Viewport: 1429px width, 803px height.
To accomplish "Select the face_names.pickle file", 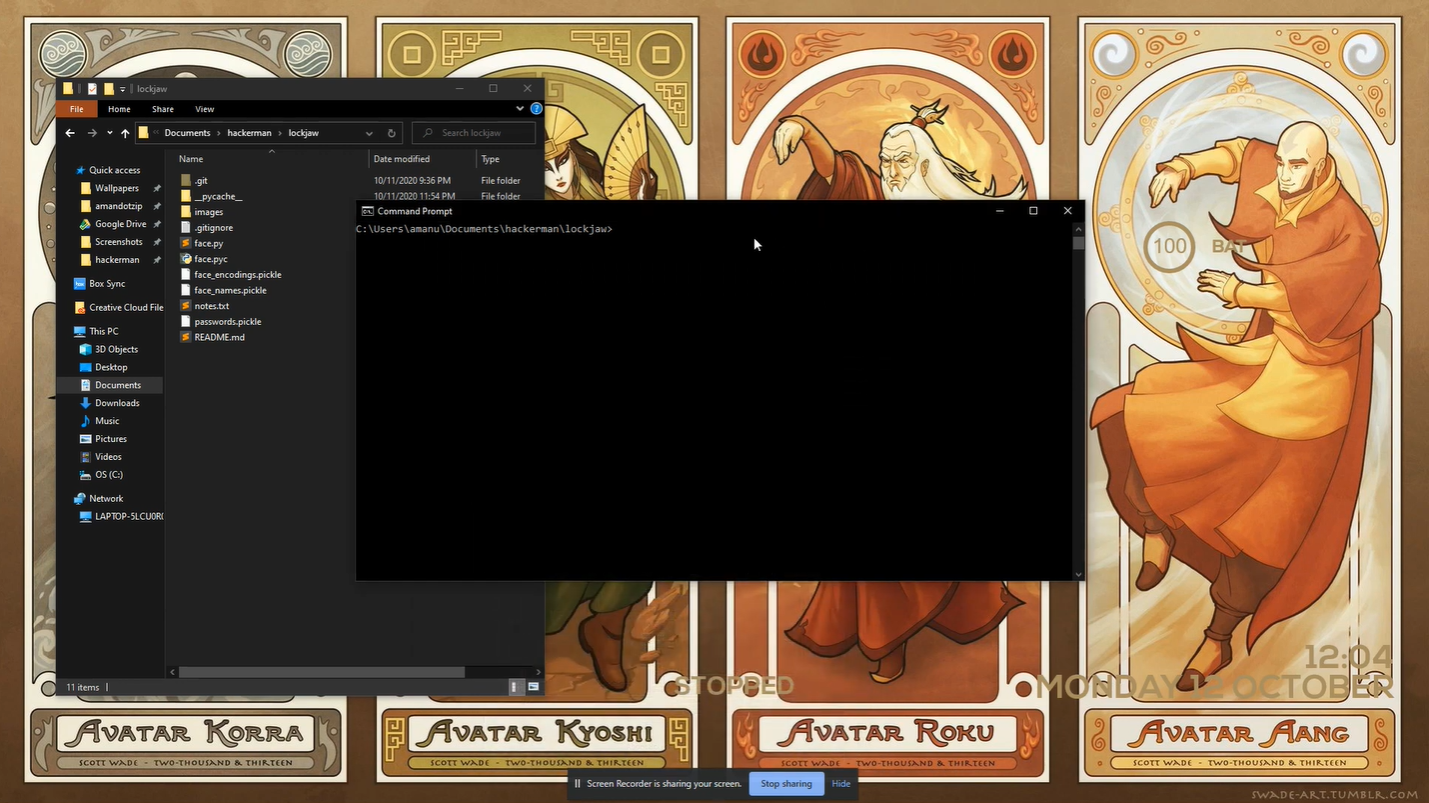I will tap(230, 290).
